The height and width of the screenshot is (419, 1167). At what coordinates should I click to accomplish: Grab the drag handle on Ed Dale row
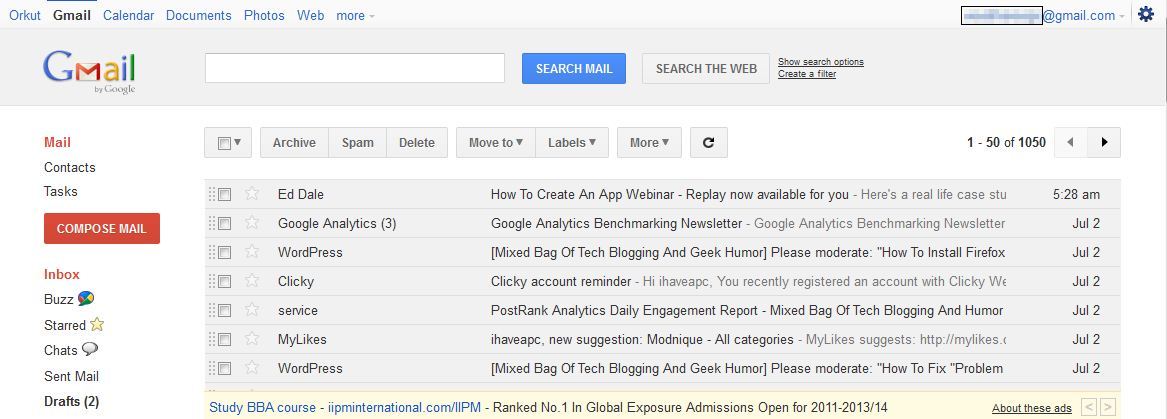pyautogui.click(x=211, y=194)
